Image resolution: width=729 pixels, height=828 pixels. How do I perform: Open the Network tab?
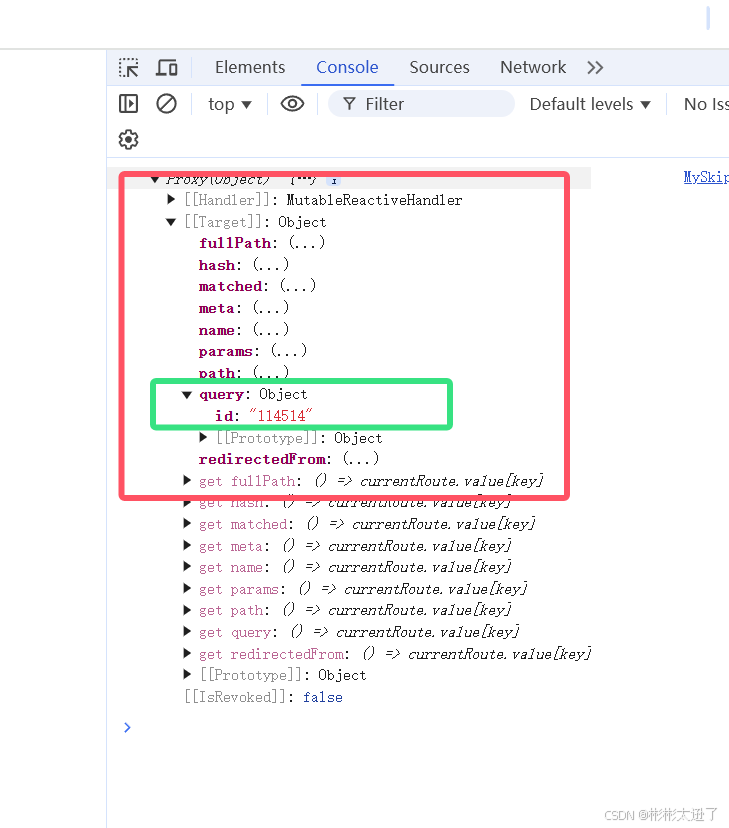[x=533, y=67]
